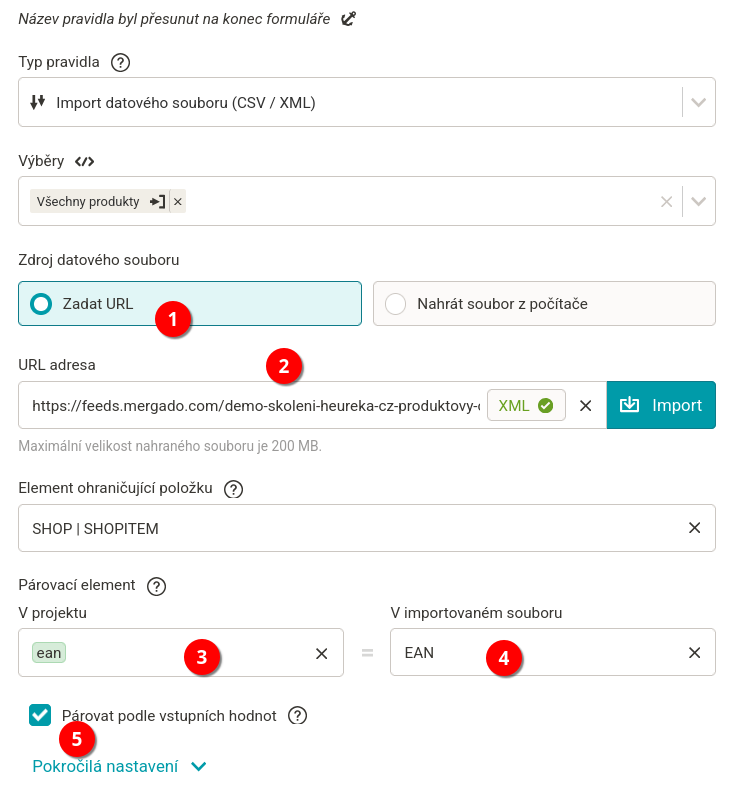Open the Typ pravidla dropdown arrow
734x801 pixels.
pos(699,102)
